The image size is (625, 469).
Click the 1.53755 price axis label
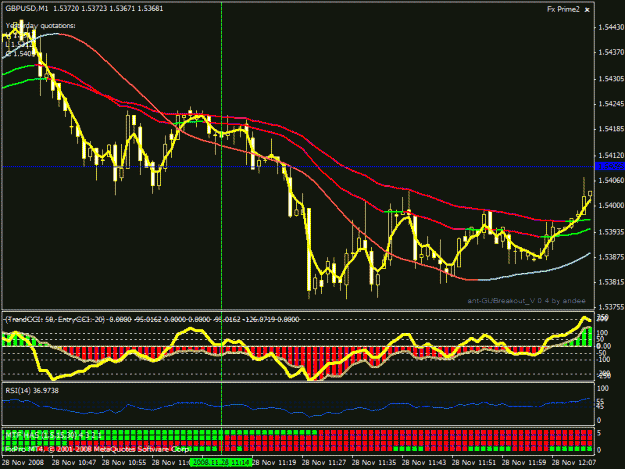point(610,307)
